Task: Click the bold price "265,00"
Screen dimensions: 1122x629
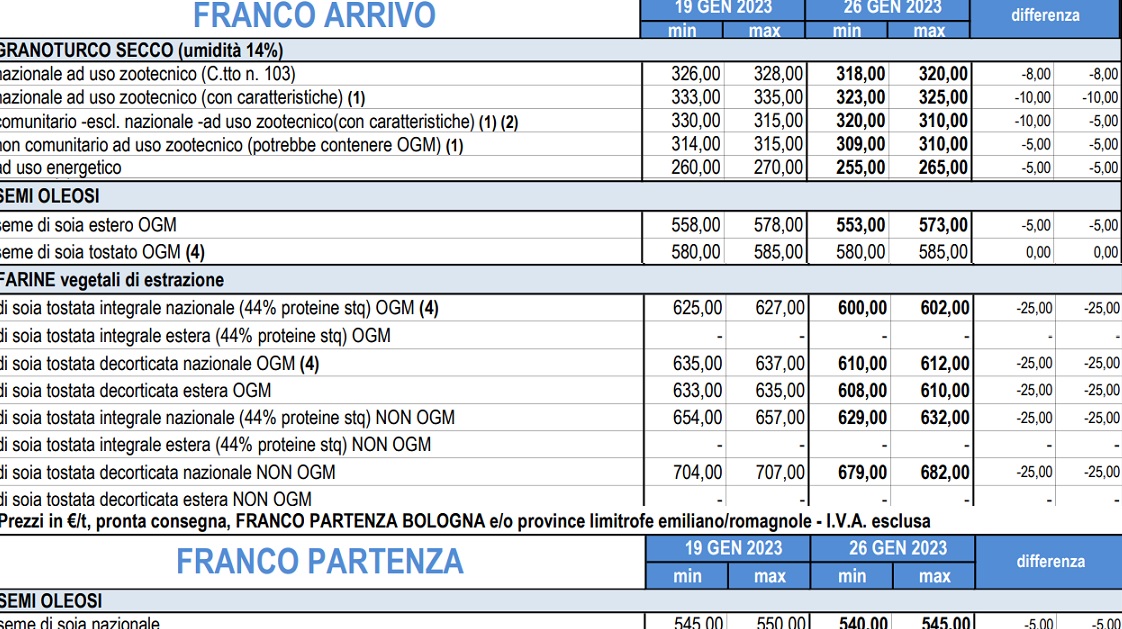Action: [x=944, y=167]
